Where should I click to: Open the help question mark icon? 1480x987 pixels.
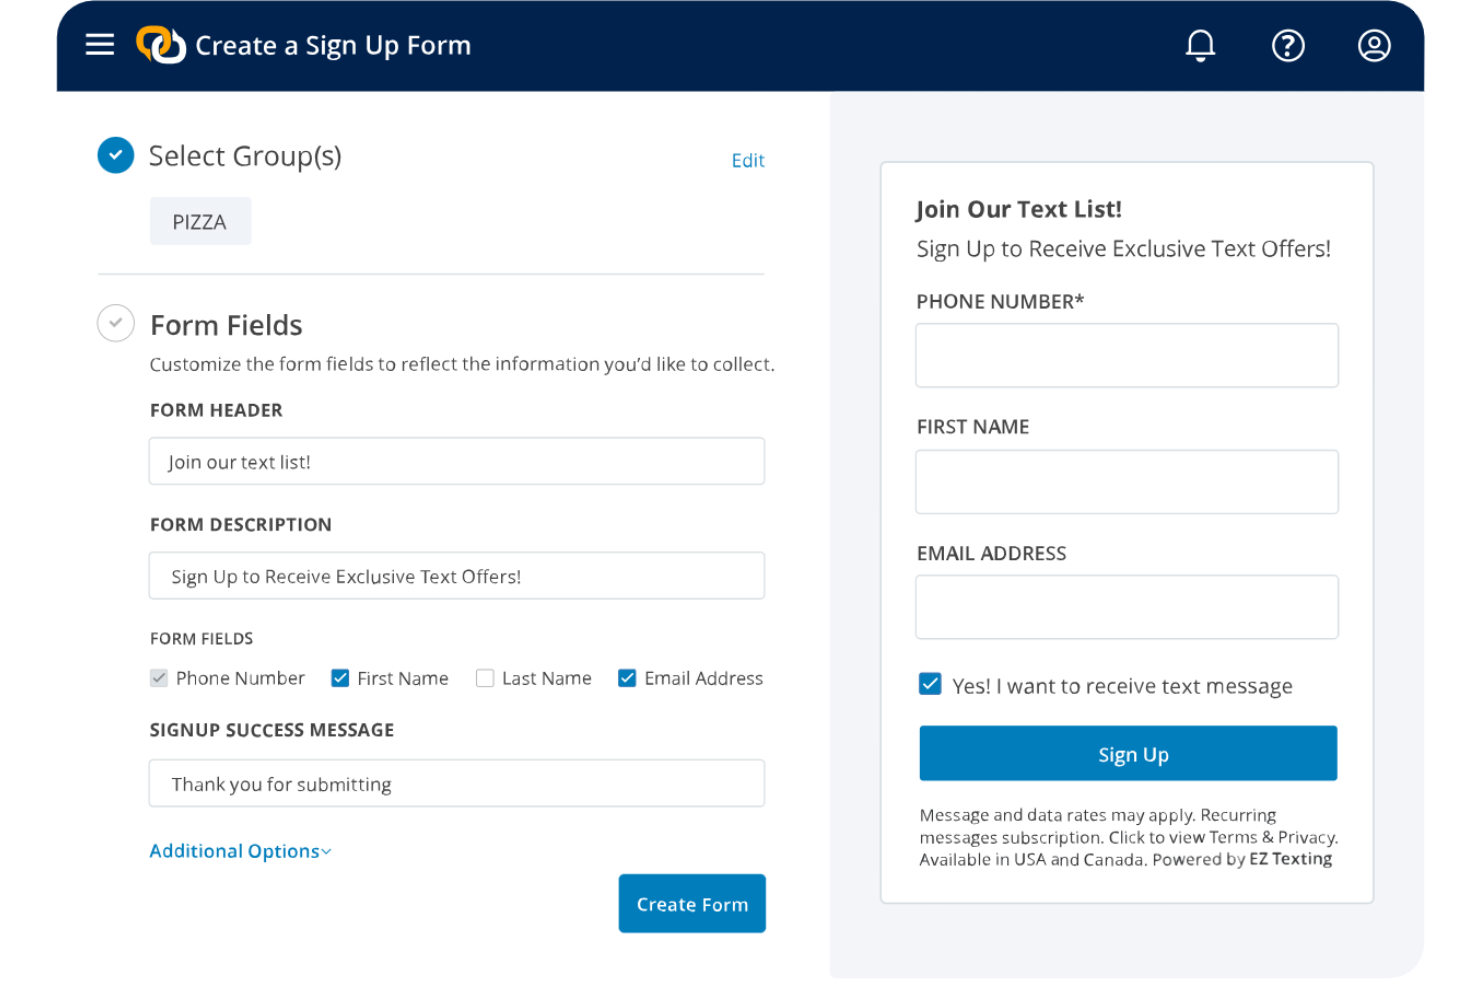click(1287, 45)
